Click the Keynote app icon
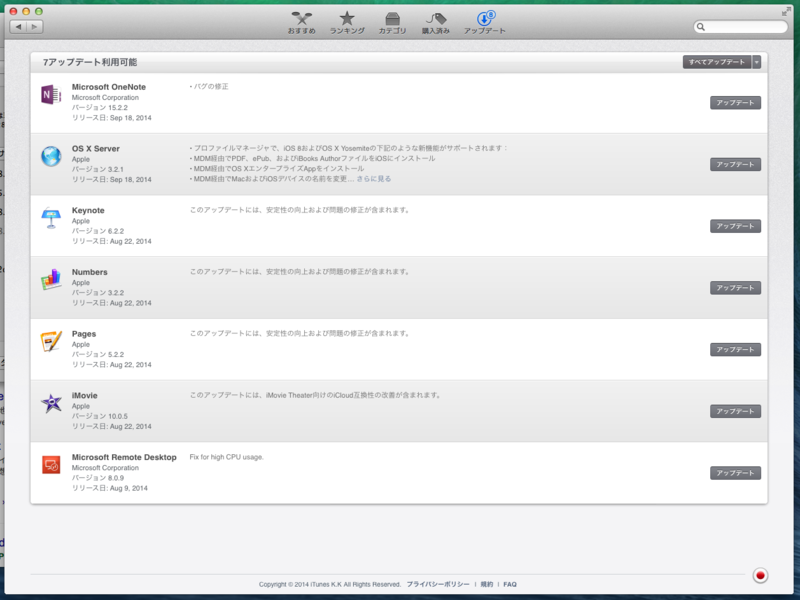 pos(51,218)
